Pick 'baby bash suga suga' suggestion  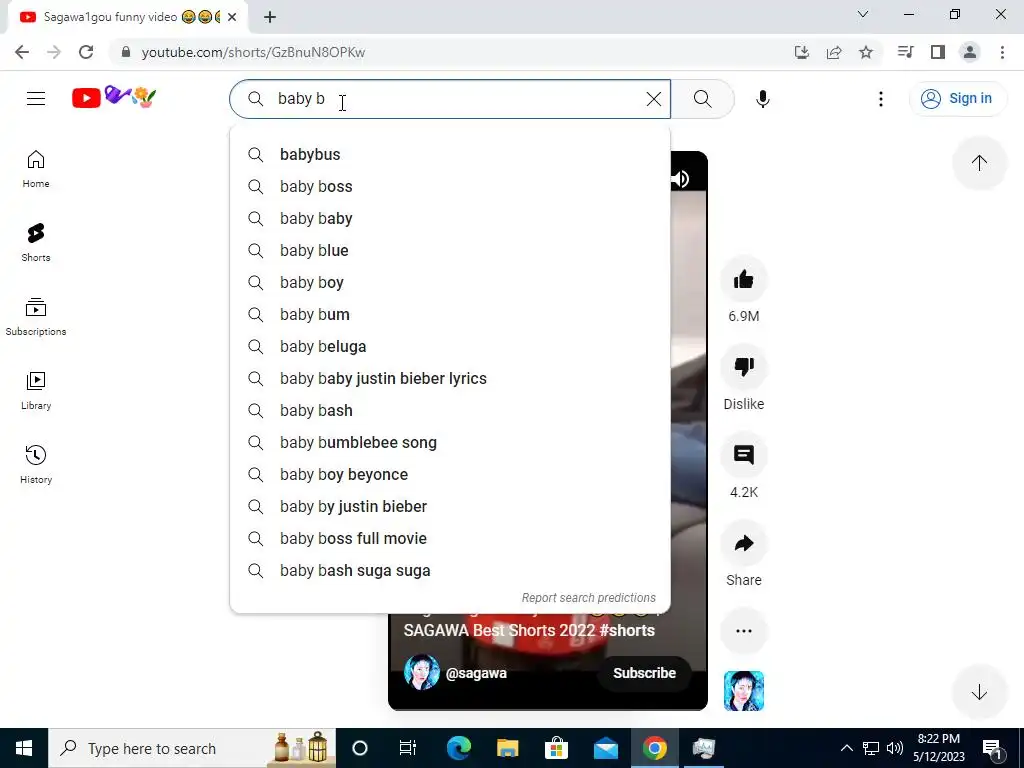click(450, 570)
